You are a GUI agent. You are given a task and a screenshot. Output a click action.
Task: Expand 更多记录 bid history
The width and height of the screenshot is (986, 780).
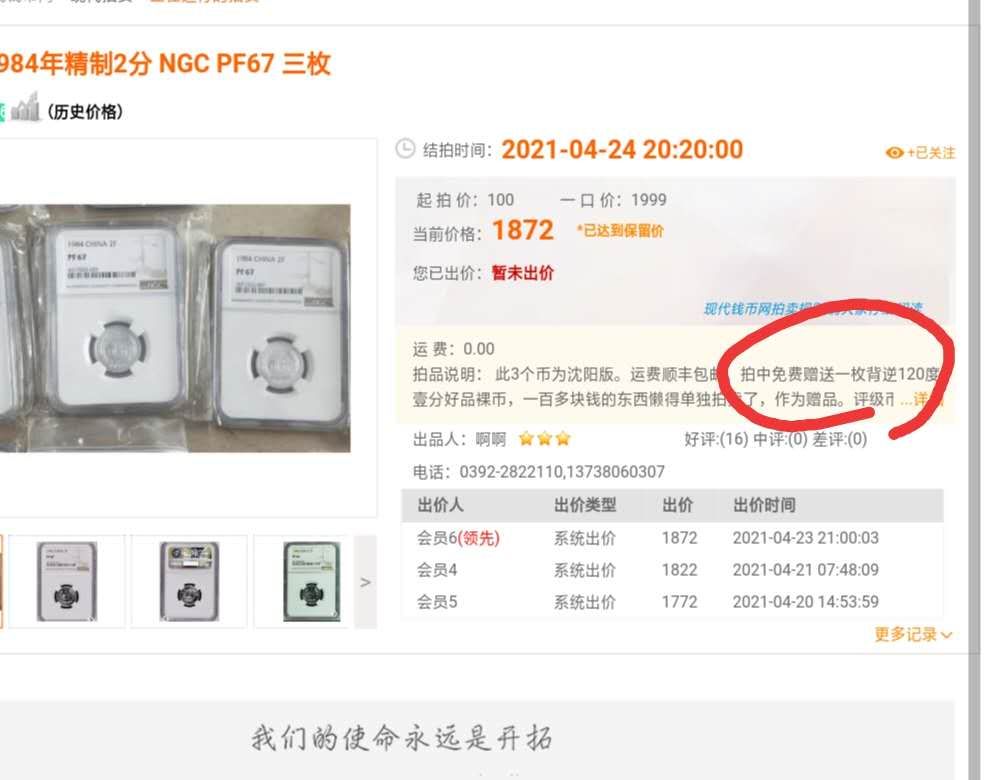click(913, 635)
